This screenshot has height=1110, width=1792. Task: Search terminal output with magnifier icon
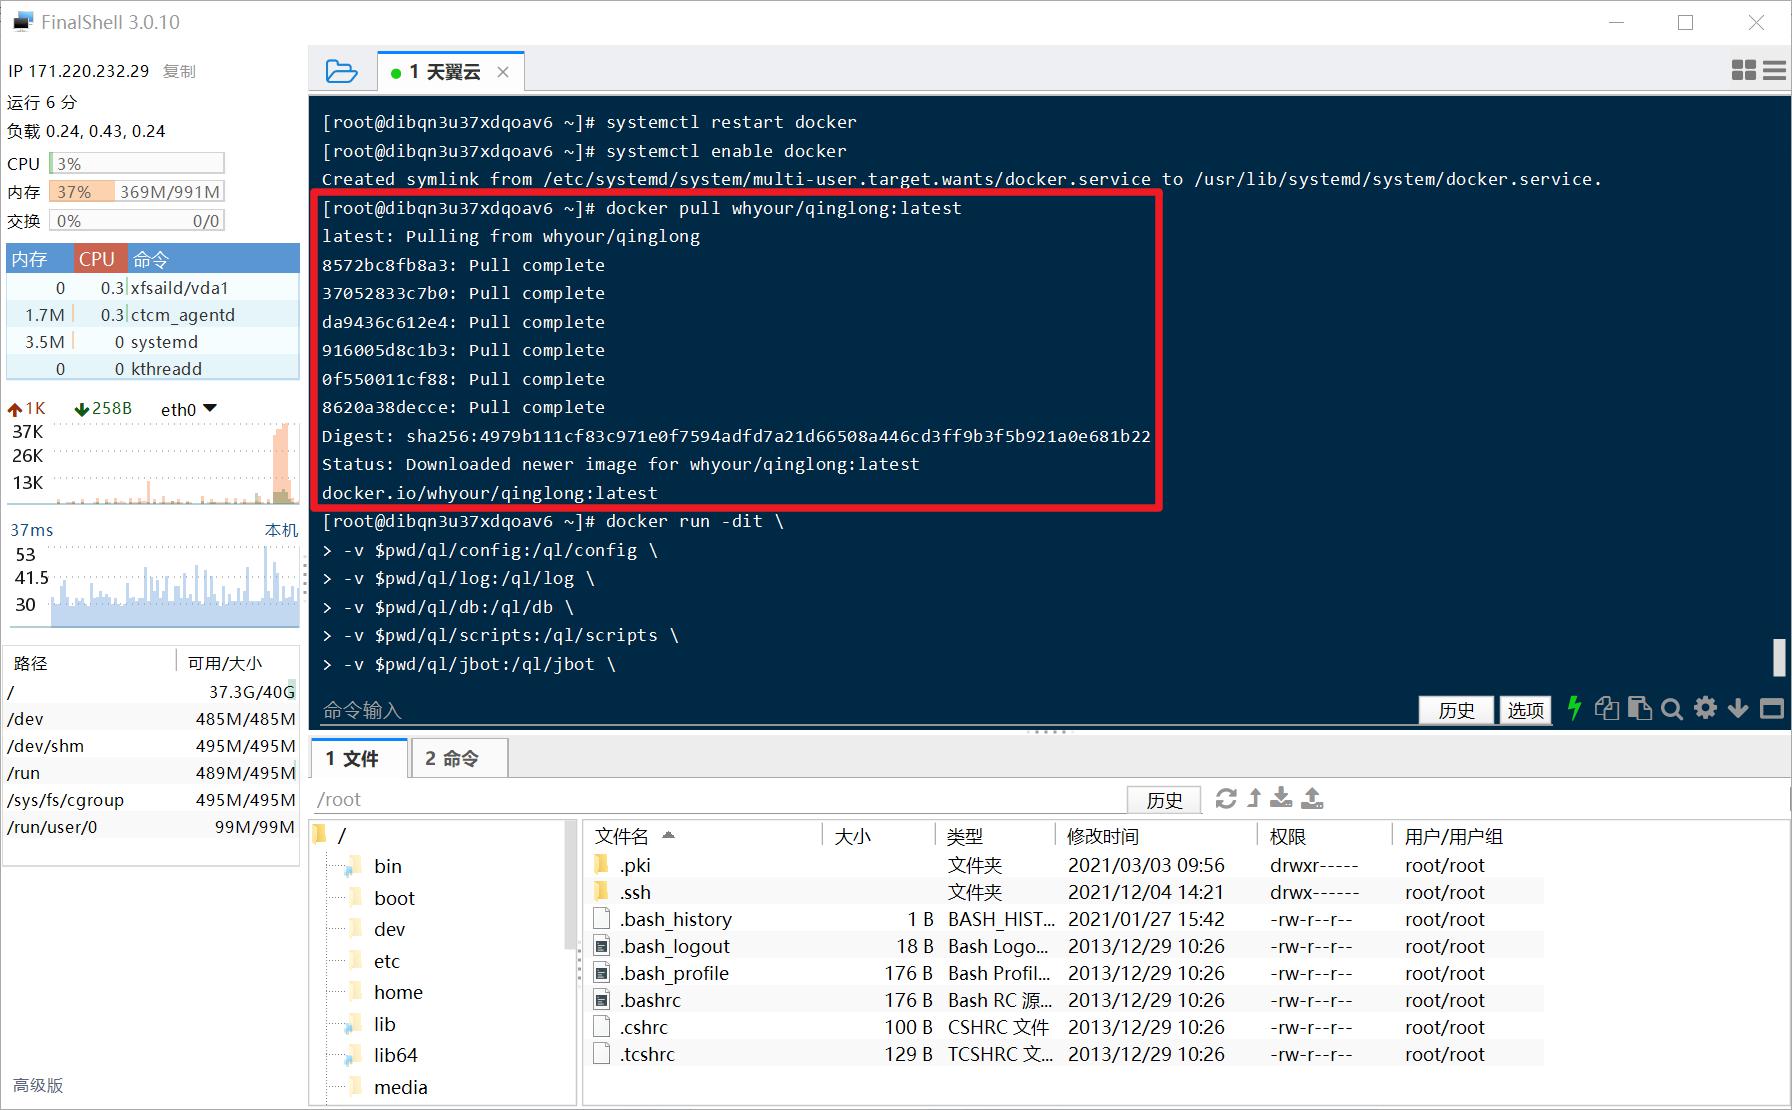tap(1672, 709)
